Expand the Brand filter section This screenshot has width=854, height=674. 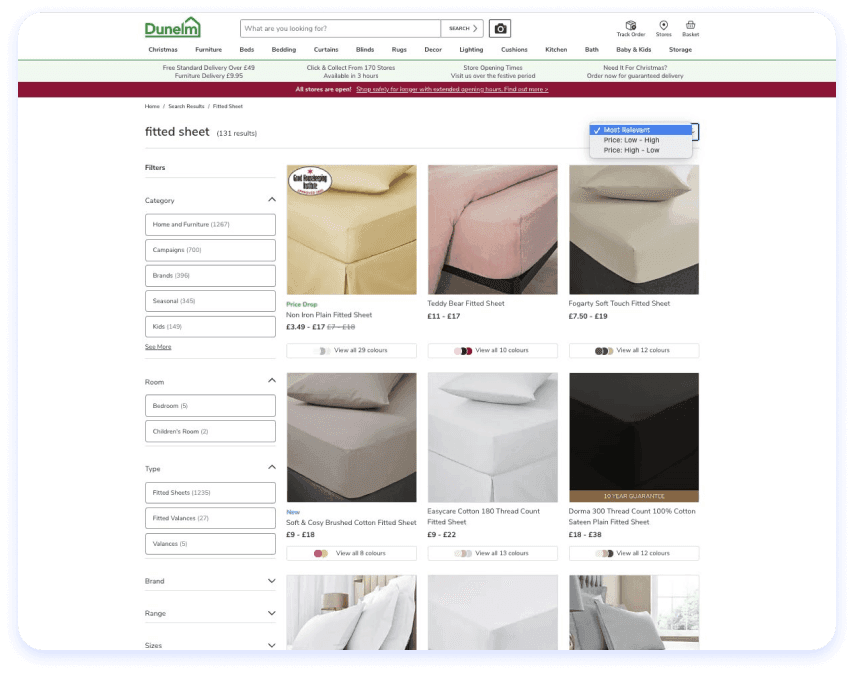click(x=270, y=580)
